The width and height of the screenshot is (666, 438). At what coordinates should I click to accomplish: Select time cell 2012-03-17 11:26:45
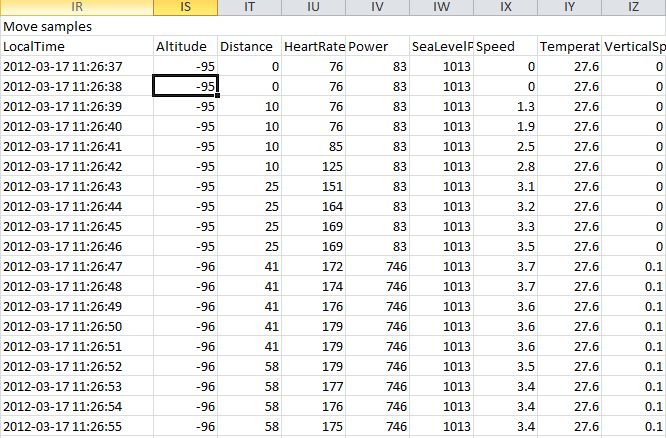coord(76,226)
